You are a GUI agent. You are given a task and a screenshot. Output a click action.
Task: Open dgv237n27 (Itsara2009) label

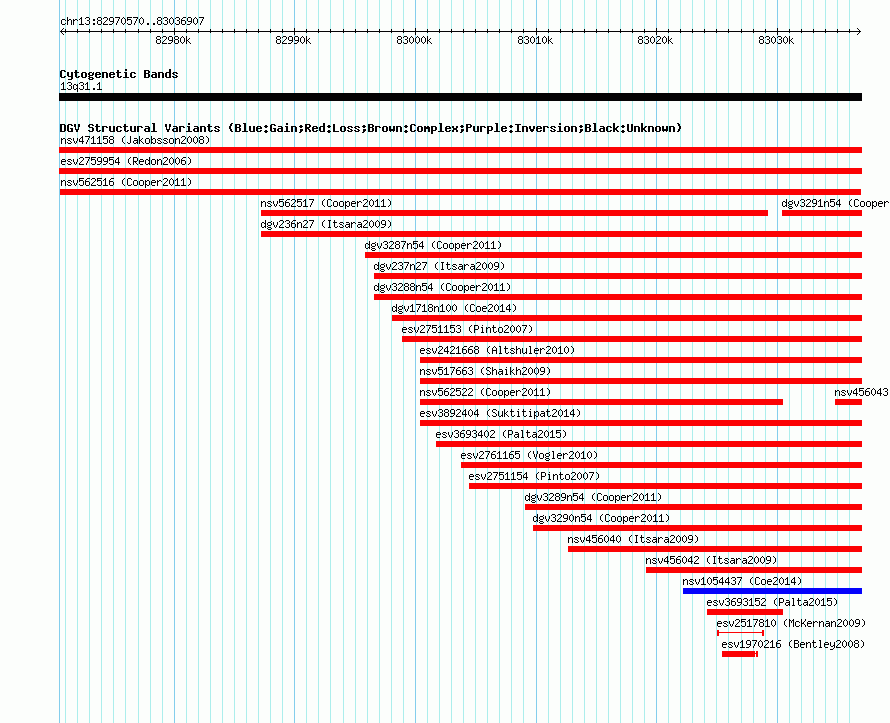pyautogui.click(x=439, y=266)
